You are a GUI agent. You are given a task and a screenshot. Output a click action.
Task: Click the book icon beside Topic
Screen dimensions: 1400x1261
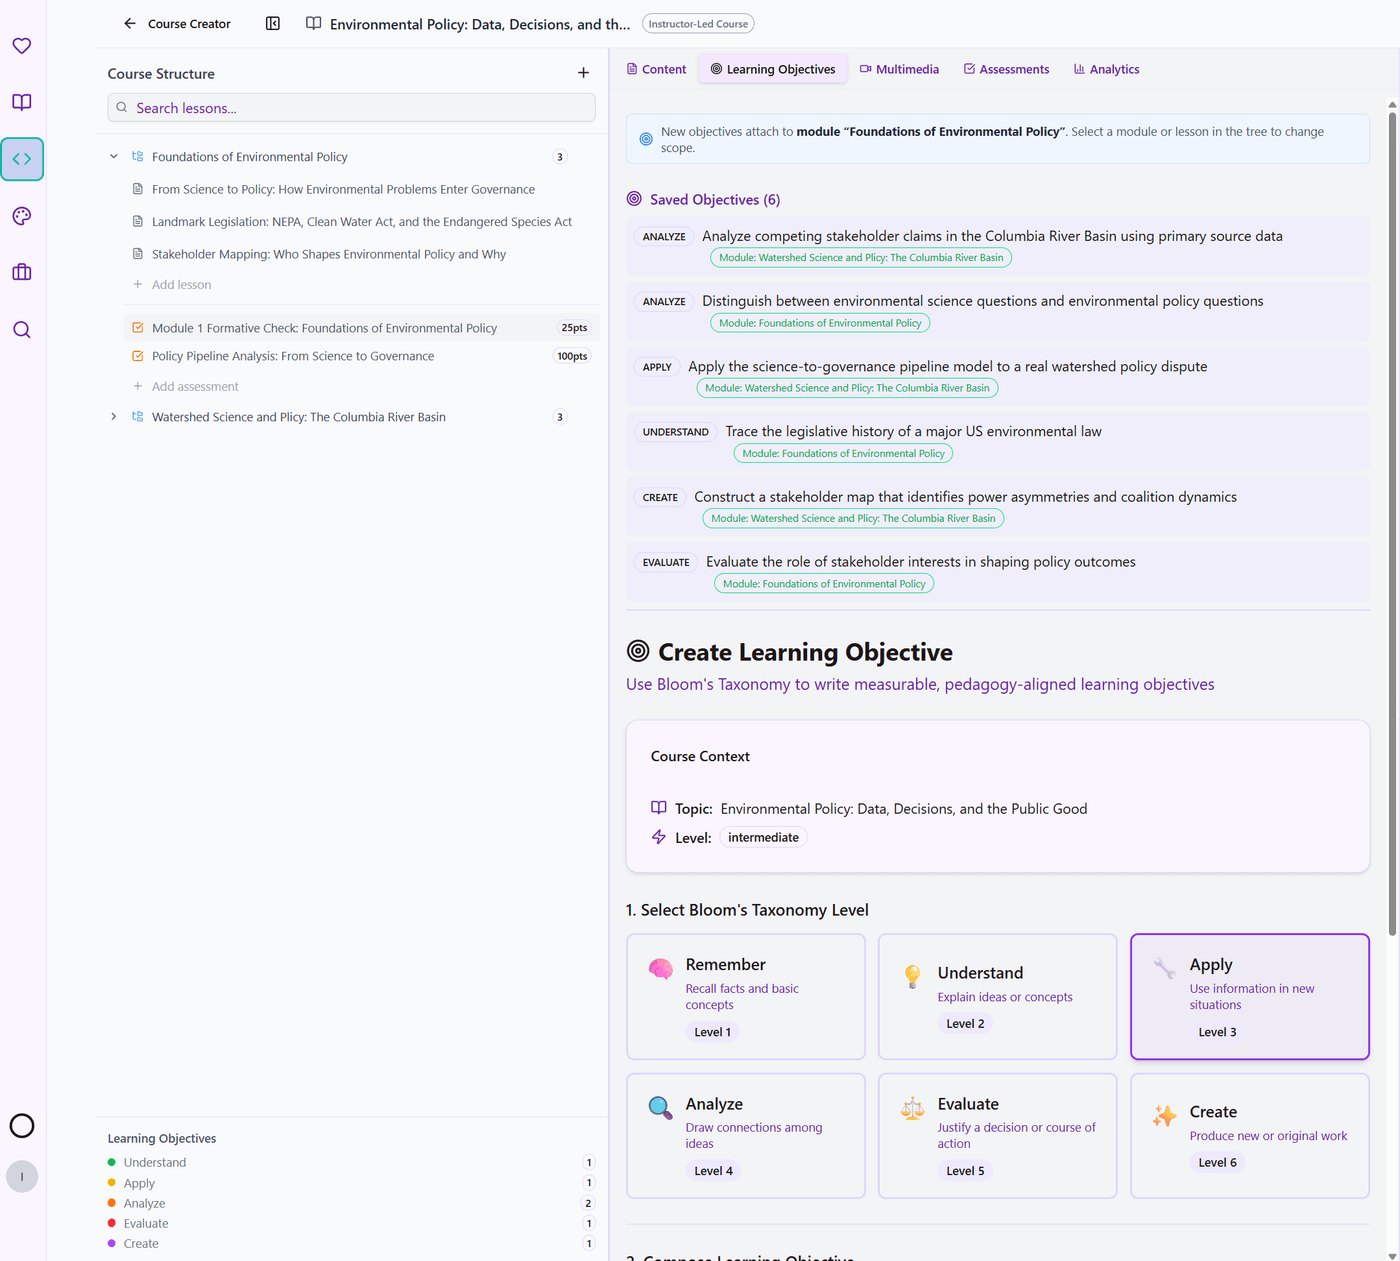point(658,808)
